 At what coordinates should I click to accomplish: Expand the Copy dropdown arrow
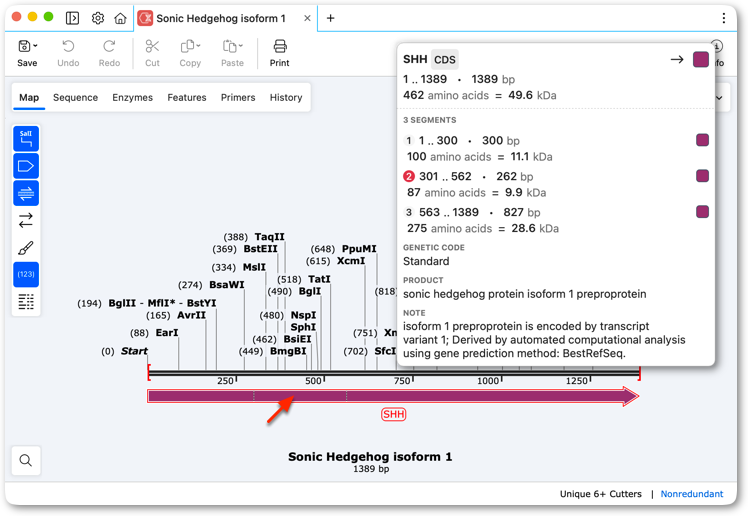198,46
